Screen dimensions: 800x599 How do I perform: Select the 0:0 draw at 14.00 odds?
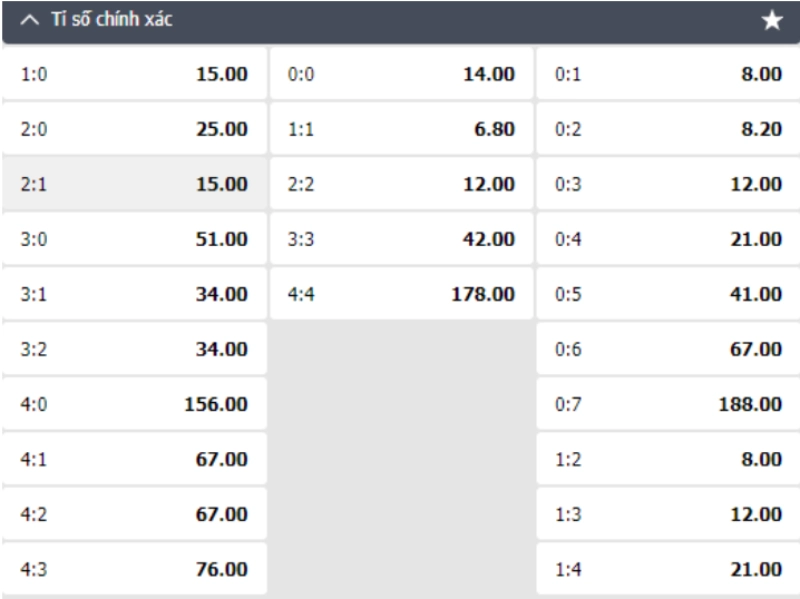[402, 74]
